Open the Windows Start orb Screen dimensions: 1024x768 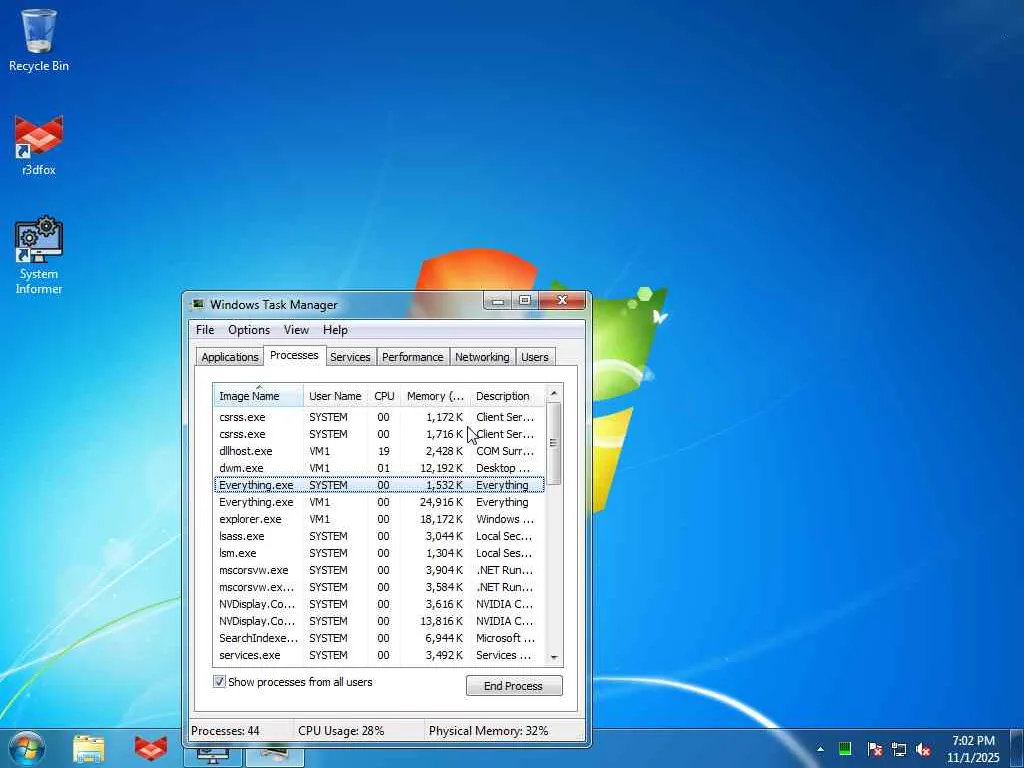coord(27,748)
